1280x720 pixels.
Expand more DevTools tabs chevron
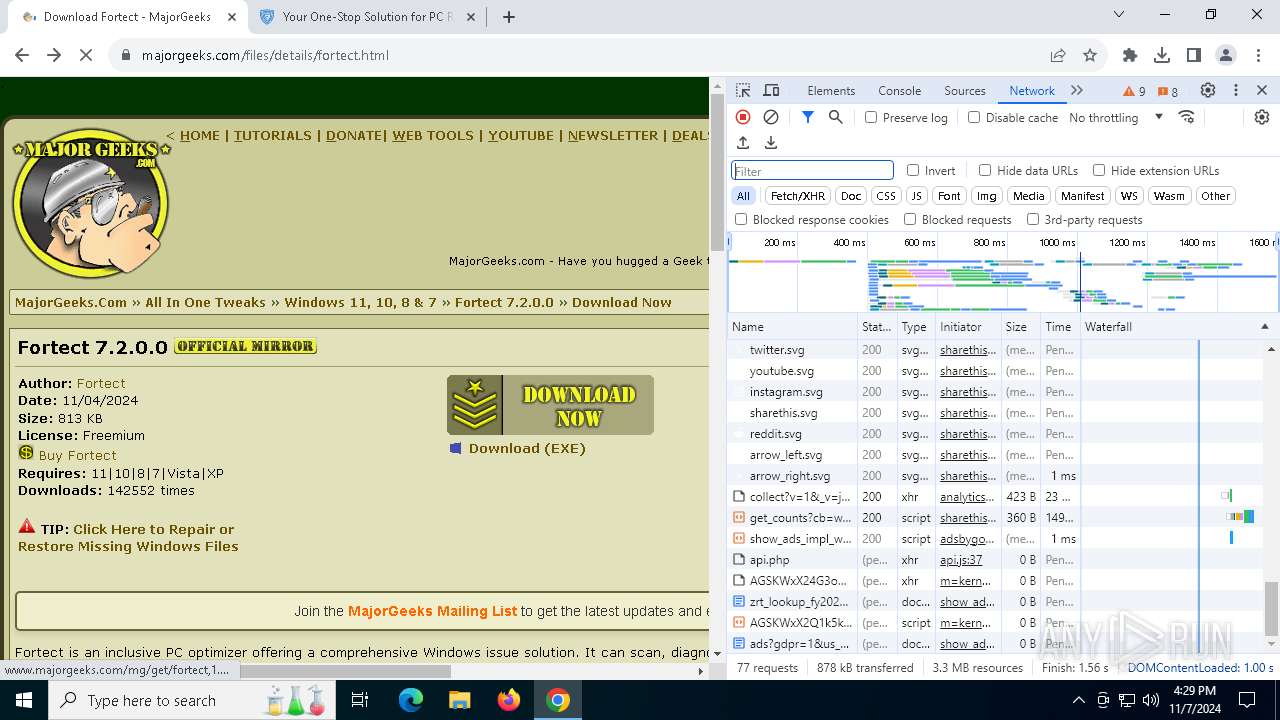coord(1077,90)
